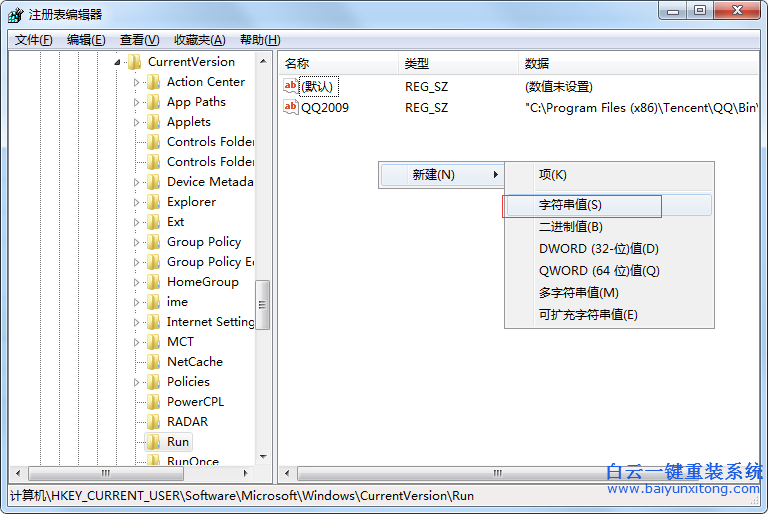The width and height of the screenshot is (768, 514).
Task: Click the 名称 column header
Action: pyautogui.click(x=298, y=63)
